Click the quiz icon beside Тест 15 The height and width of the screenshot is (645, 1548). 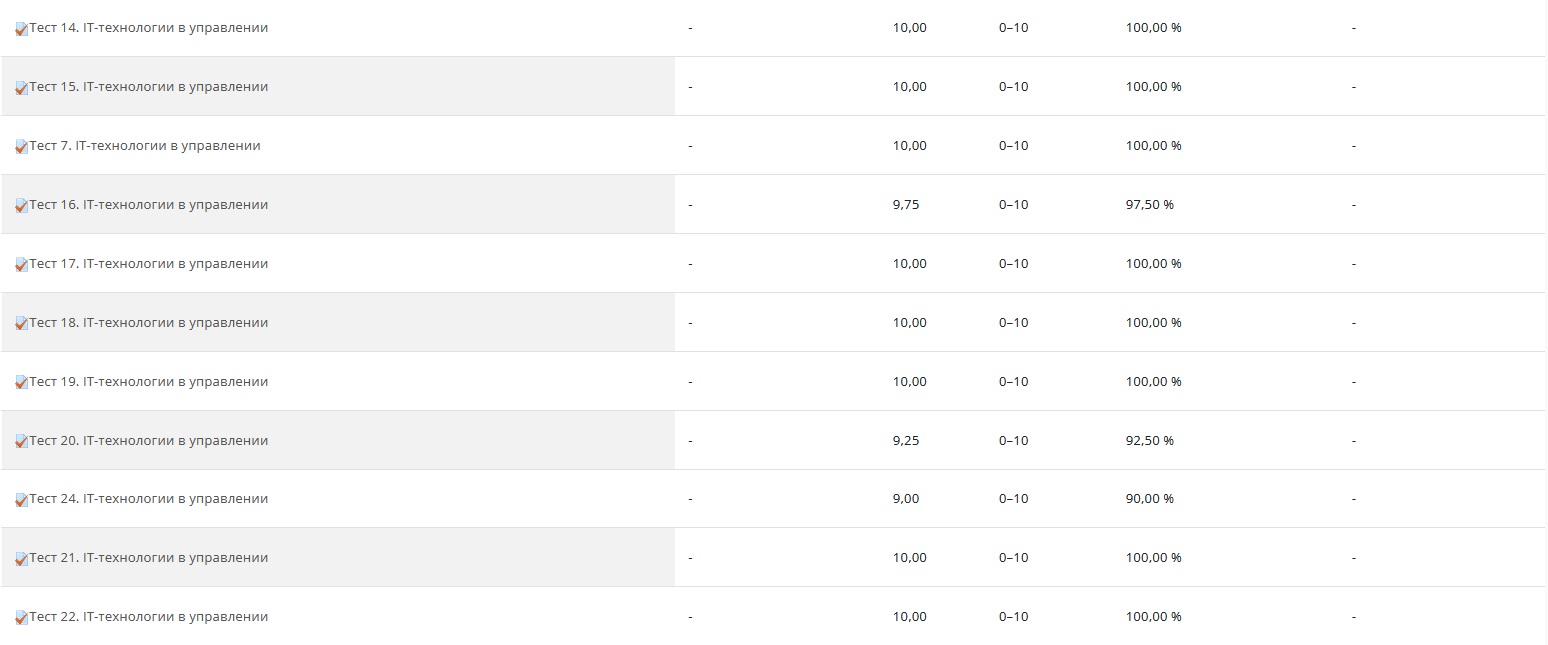[x=21, y=89]
